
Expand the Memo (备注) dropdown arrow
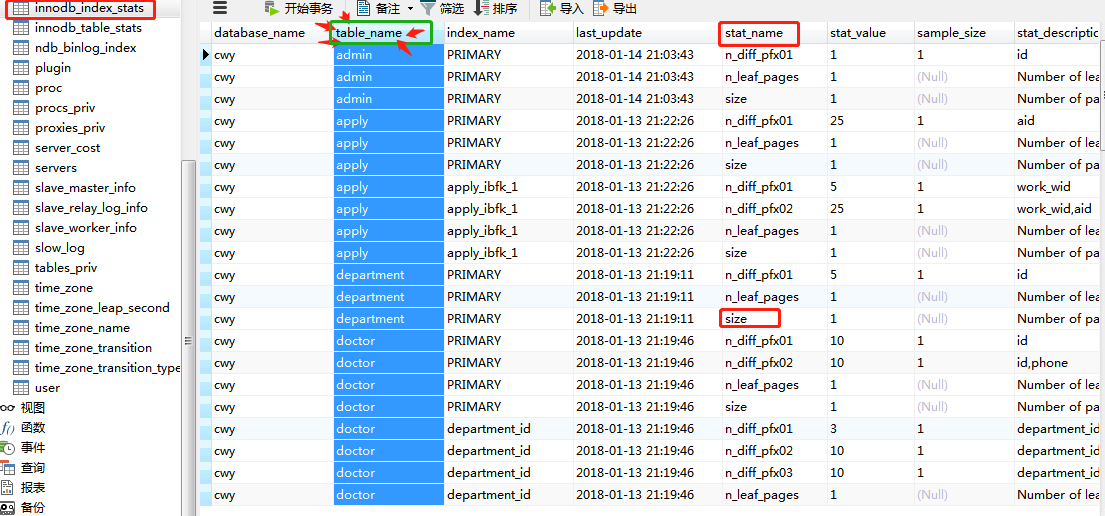coord(410,9)
